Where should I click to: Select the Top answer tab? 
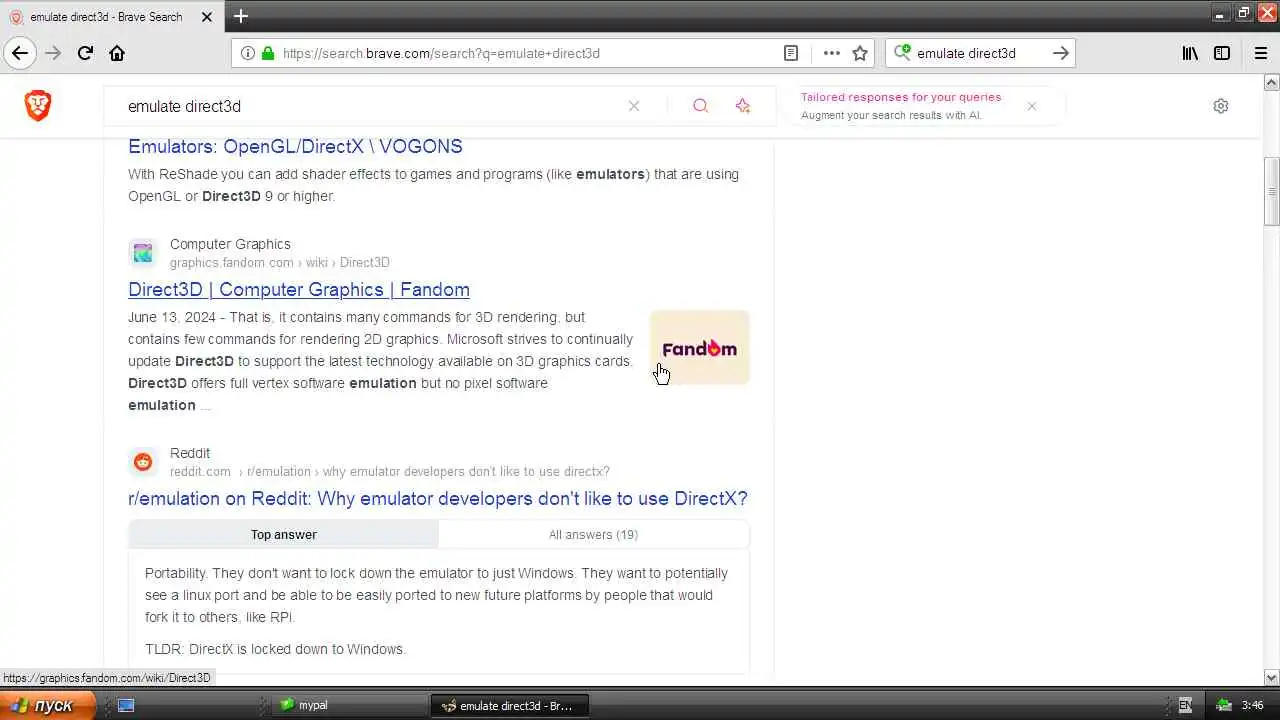point(283,534)
